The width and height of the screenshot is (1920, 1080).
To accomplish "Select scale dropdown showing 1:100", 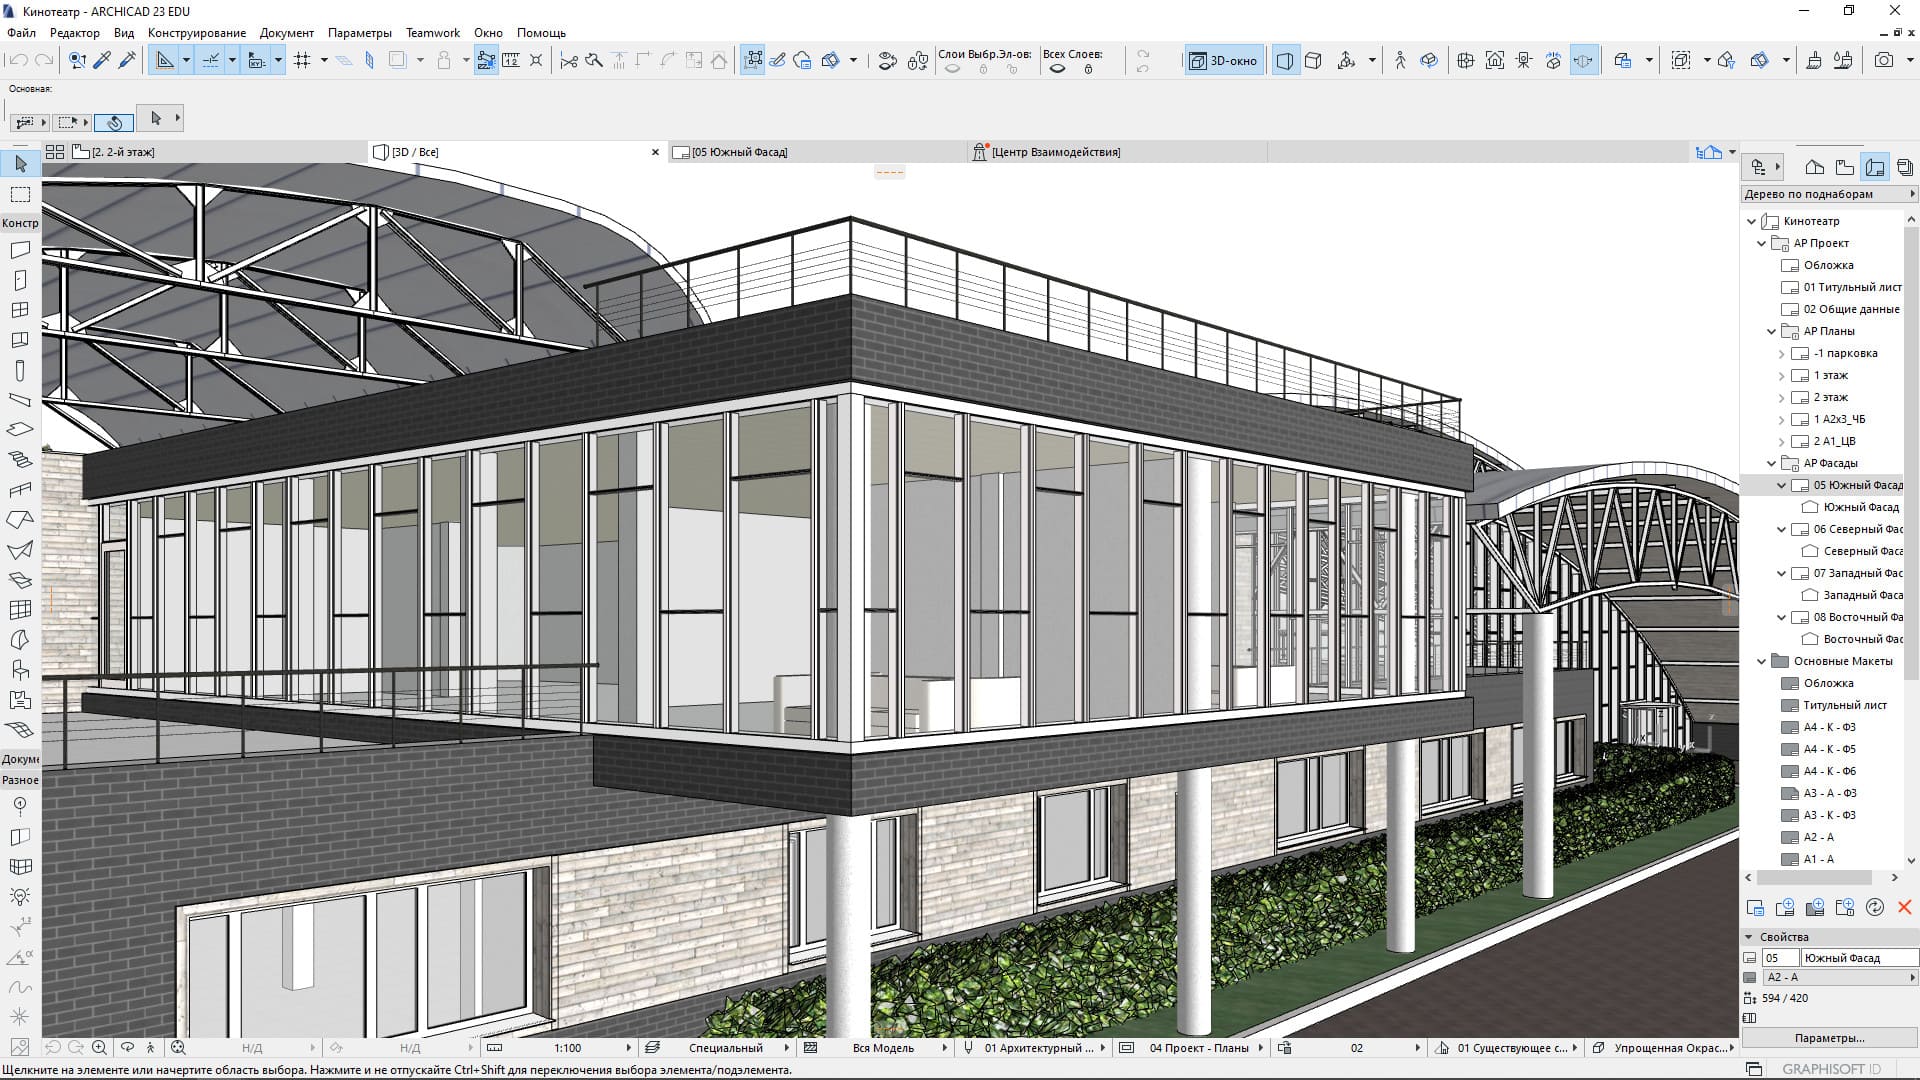I will [x=578, y=1047].
